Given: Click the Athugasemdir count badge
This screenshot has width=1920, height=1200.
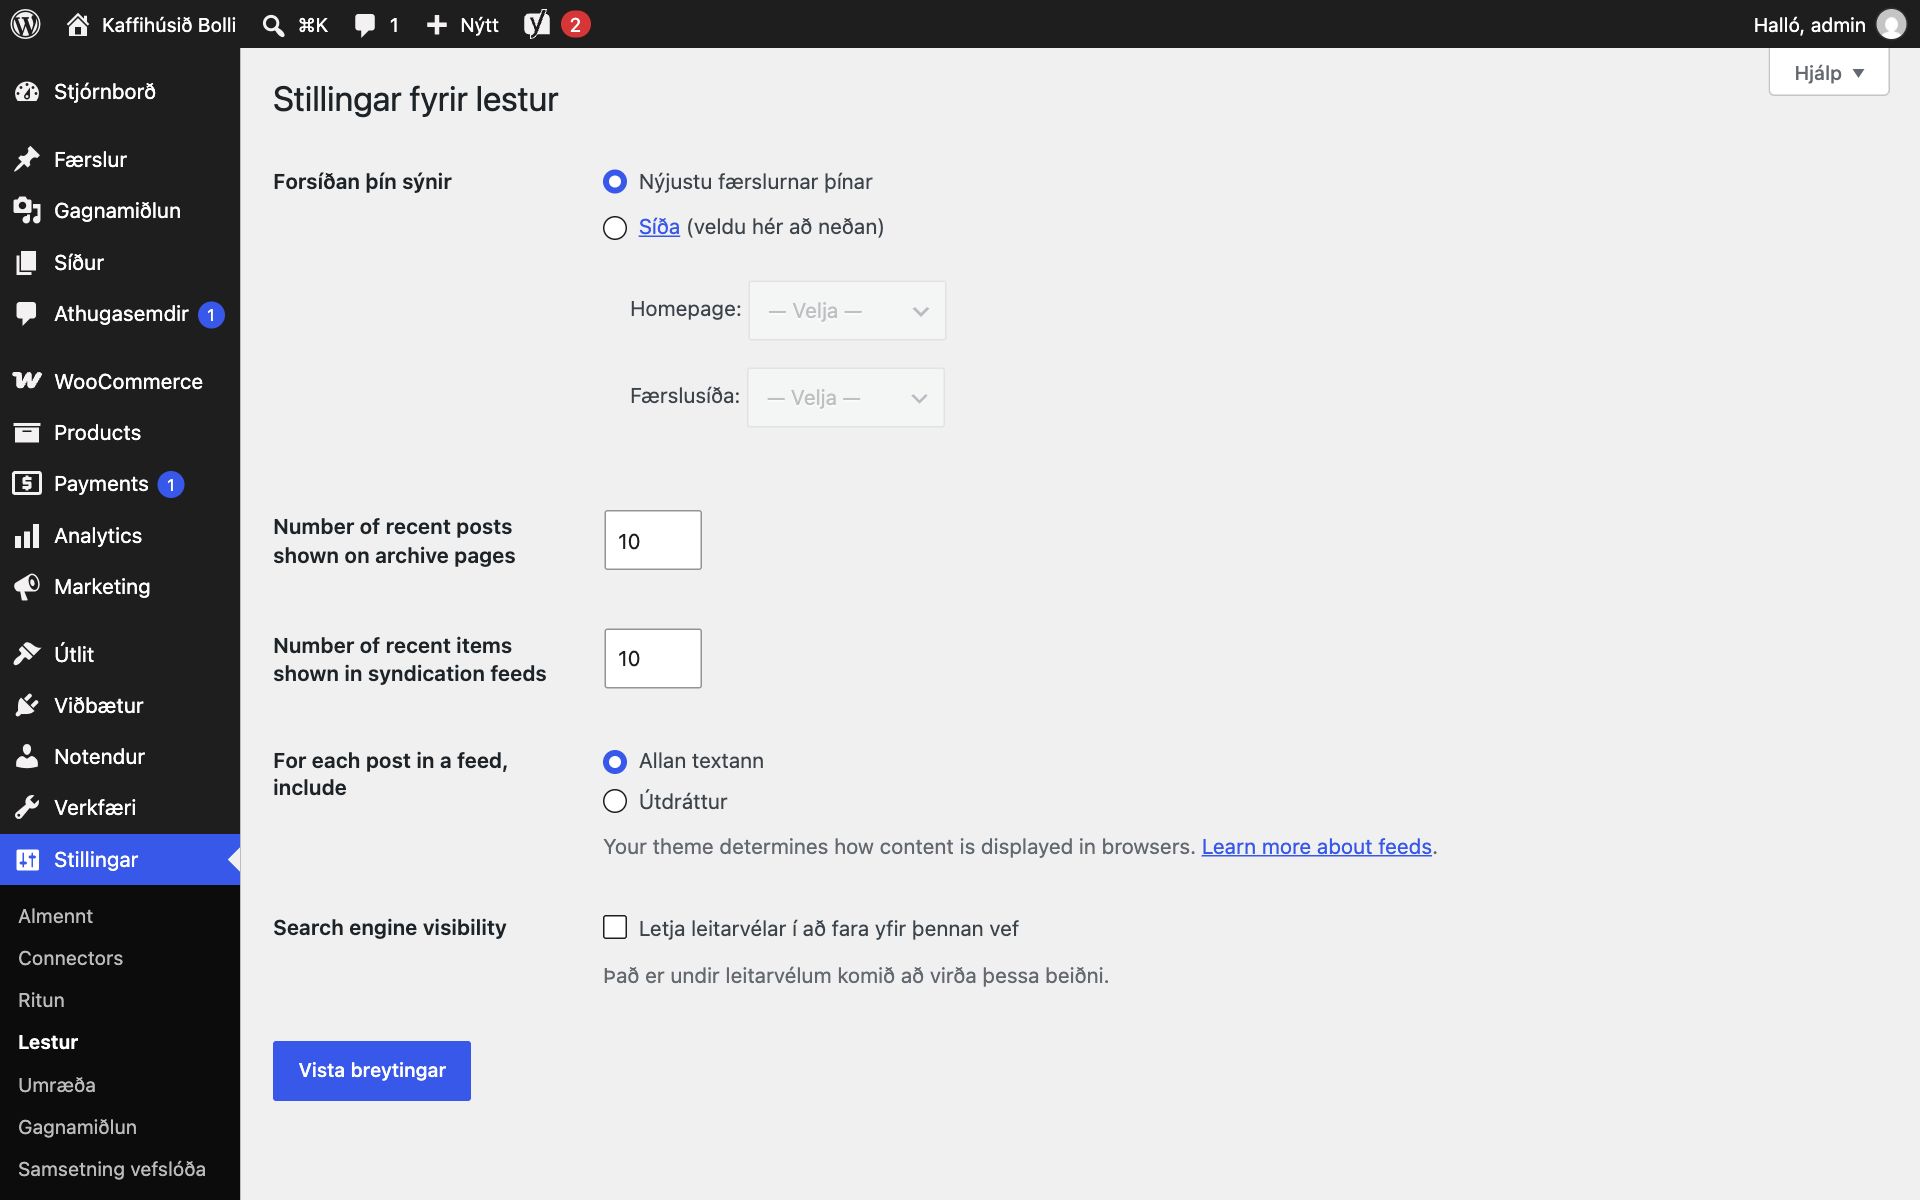Looking at the screenshot, I should click(x=211, y=315).
